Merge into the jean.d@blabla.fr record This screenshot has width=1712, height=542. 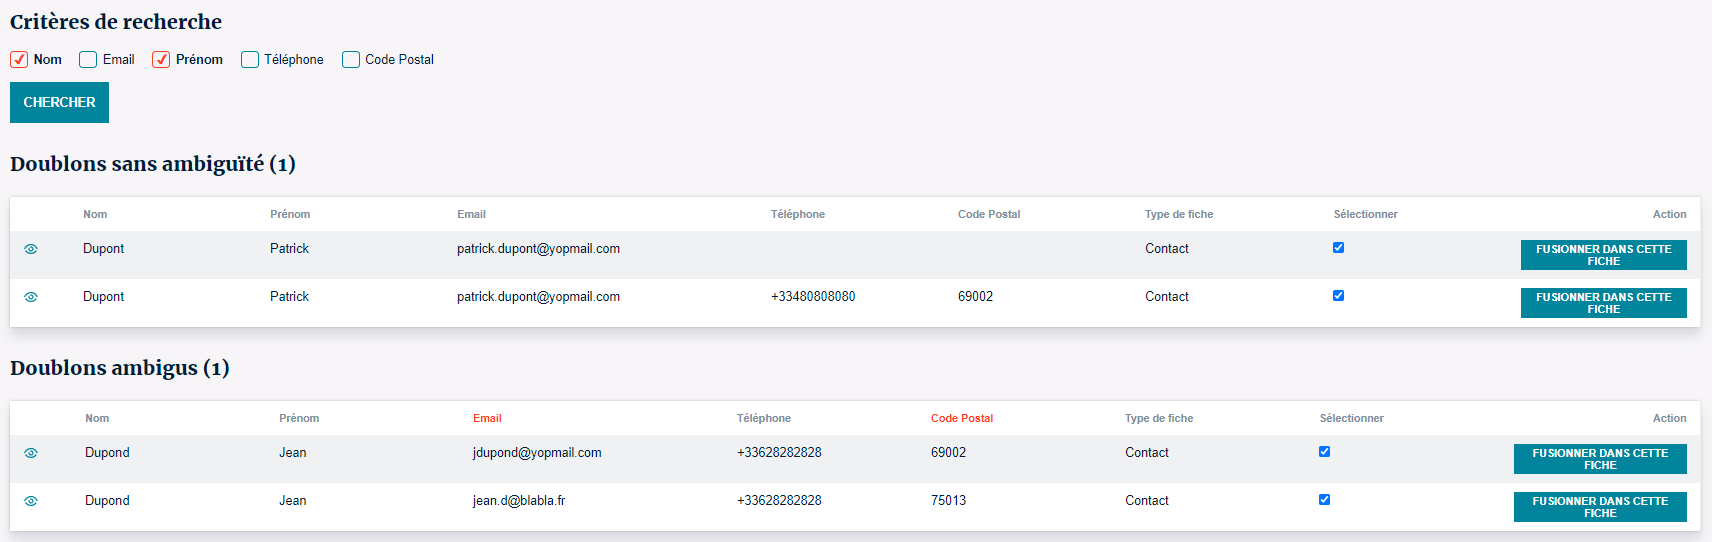(x=1600, y=507)
